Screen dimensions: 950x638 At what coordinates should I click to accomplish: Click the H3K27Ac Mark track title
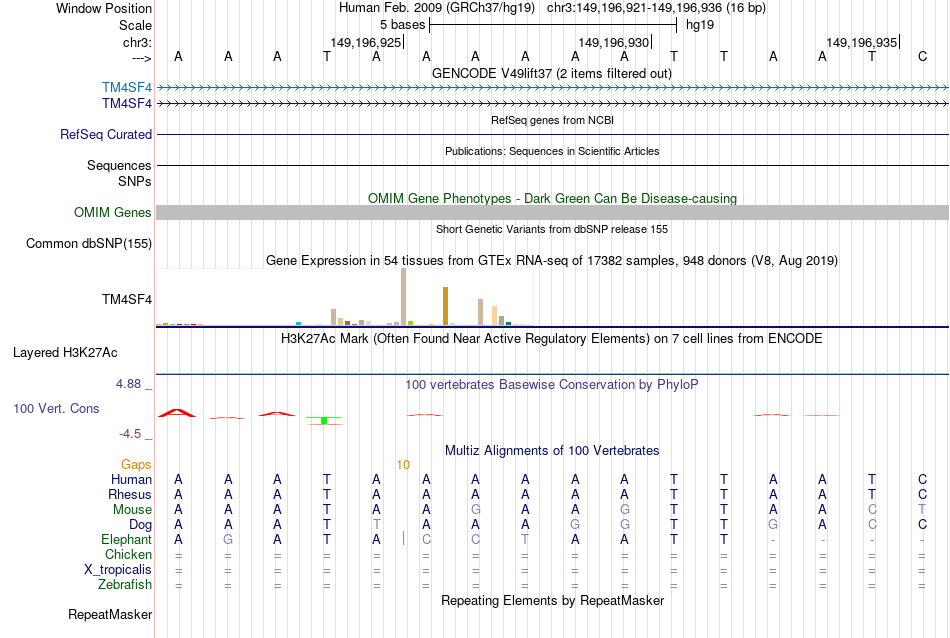(x=551, y=339)
